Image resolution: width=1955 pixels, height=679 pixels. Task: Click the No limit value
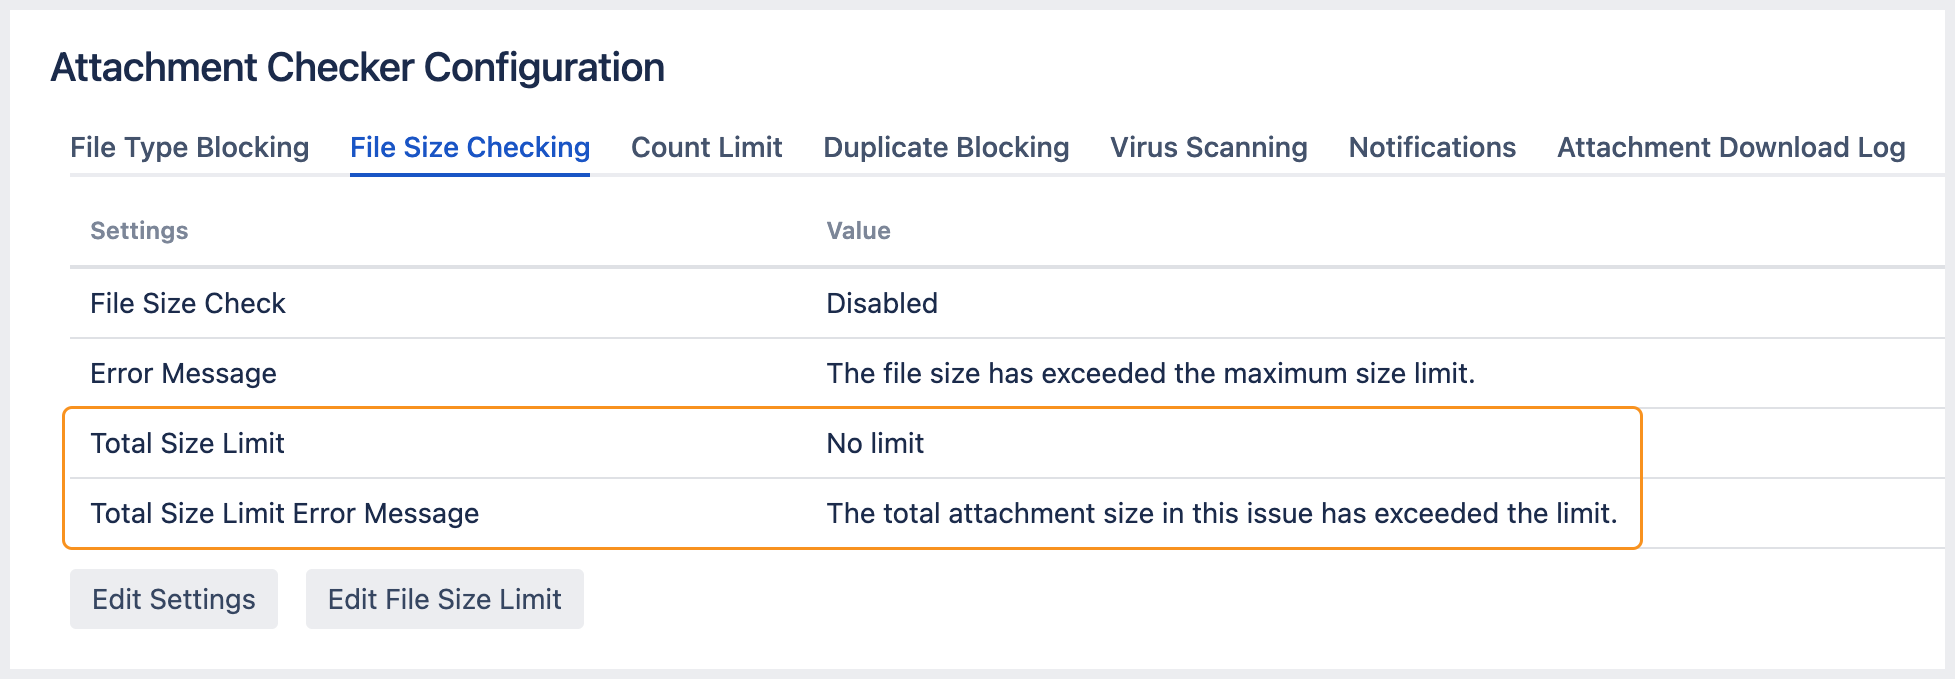coord(875,444)
